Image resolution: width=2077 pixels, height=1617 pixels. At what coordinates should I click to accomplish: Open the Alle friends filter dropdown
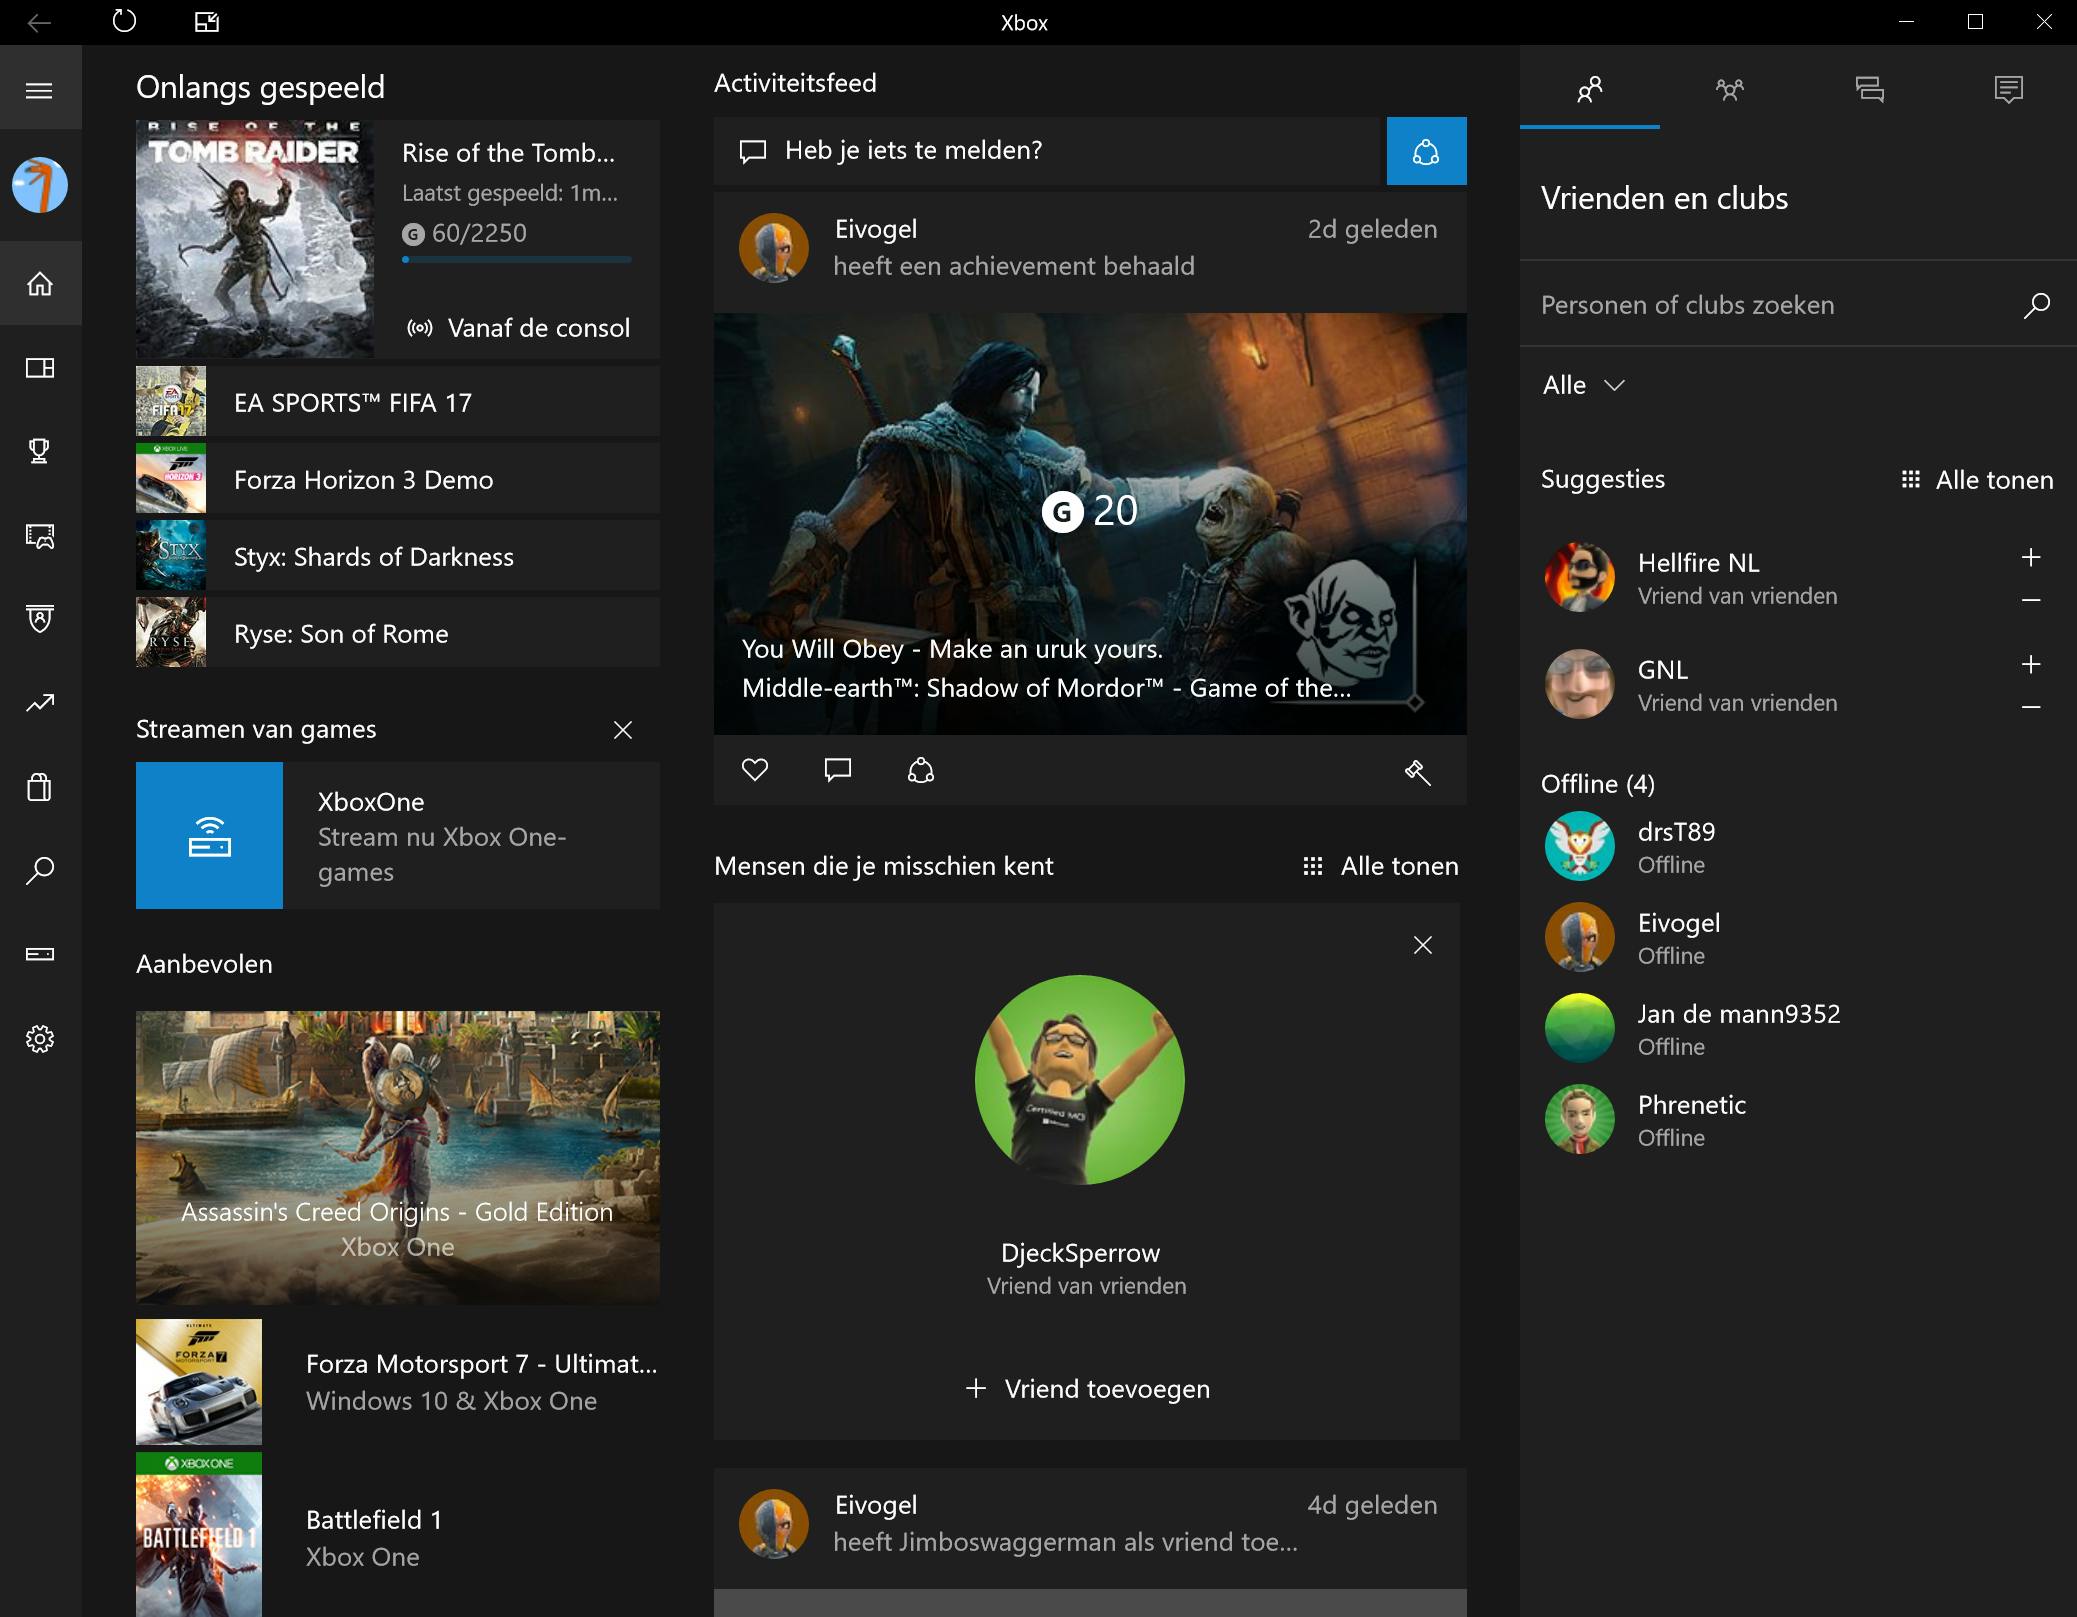[1584, 386]
